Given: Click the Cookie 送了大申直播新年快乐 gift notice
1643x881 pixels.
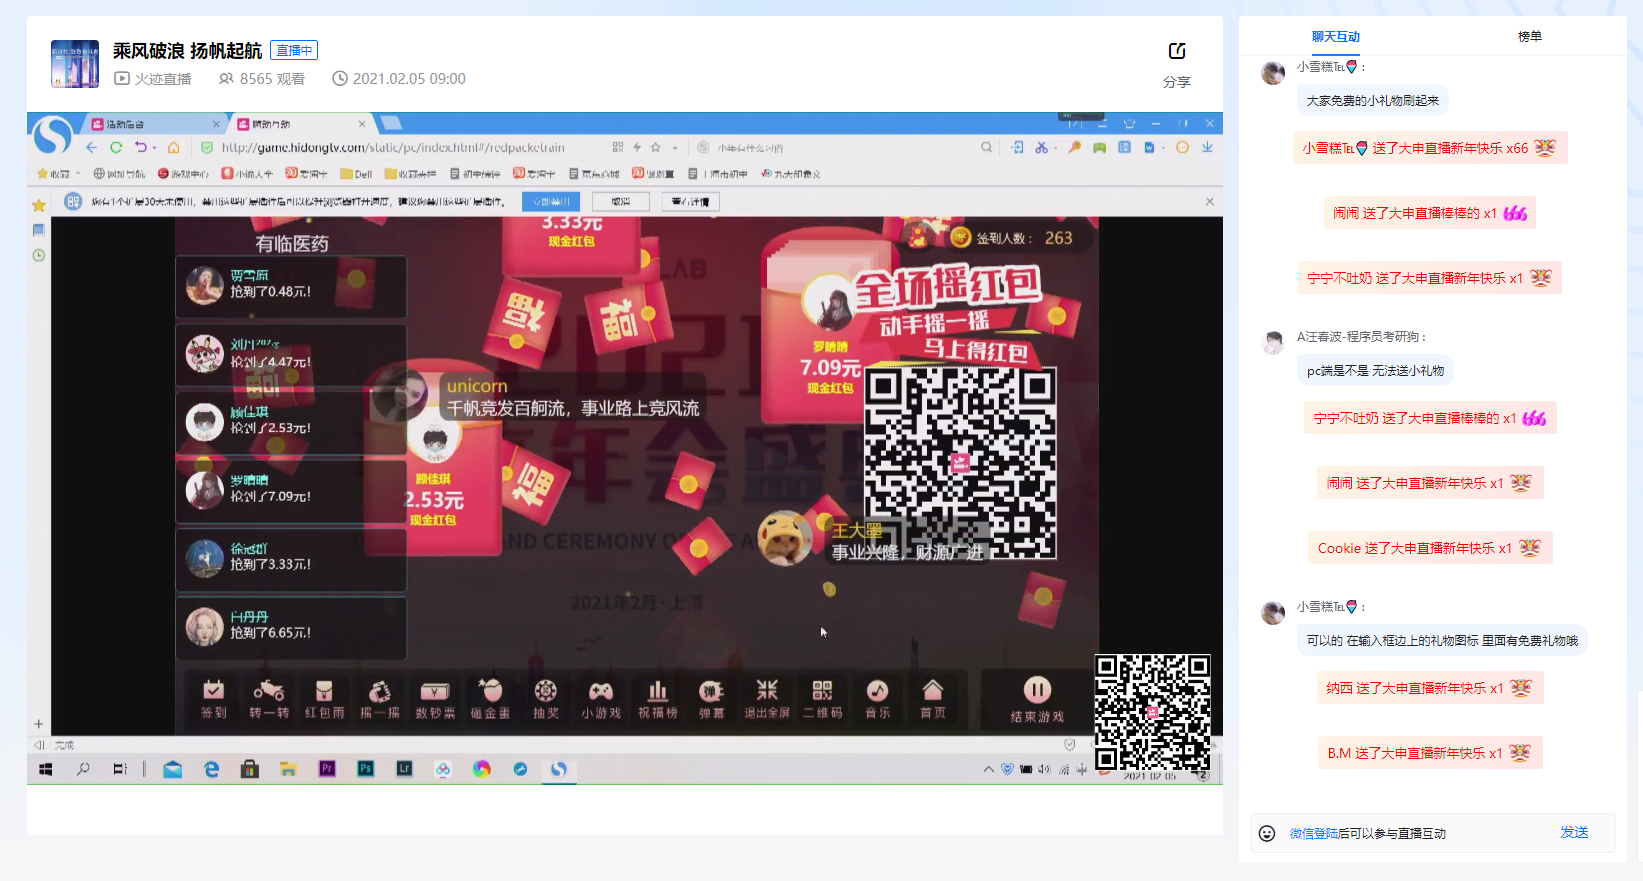Looking at the screenshot, I should point(1429,548).
